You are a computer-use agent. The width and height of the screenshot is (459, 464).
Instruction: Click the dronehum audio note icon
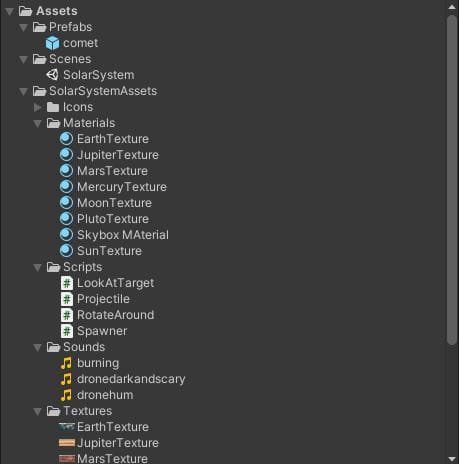pos(66,395)
